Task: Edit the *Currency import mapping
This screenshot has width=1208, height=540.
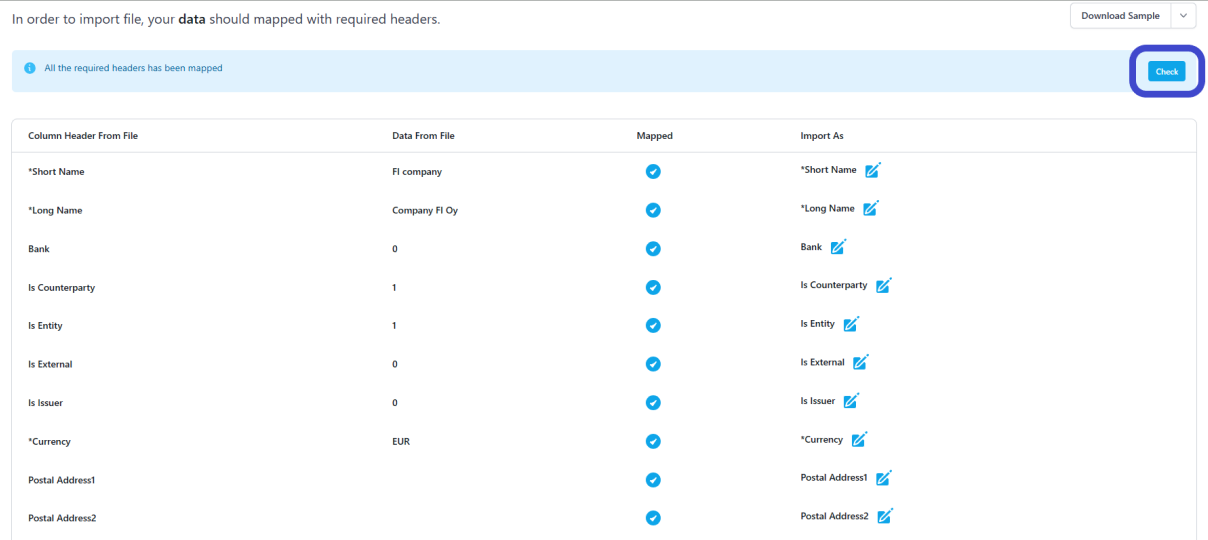Action: coord(859,439)
